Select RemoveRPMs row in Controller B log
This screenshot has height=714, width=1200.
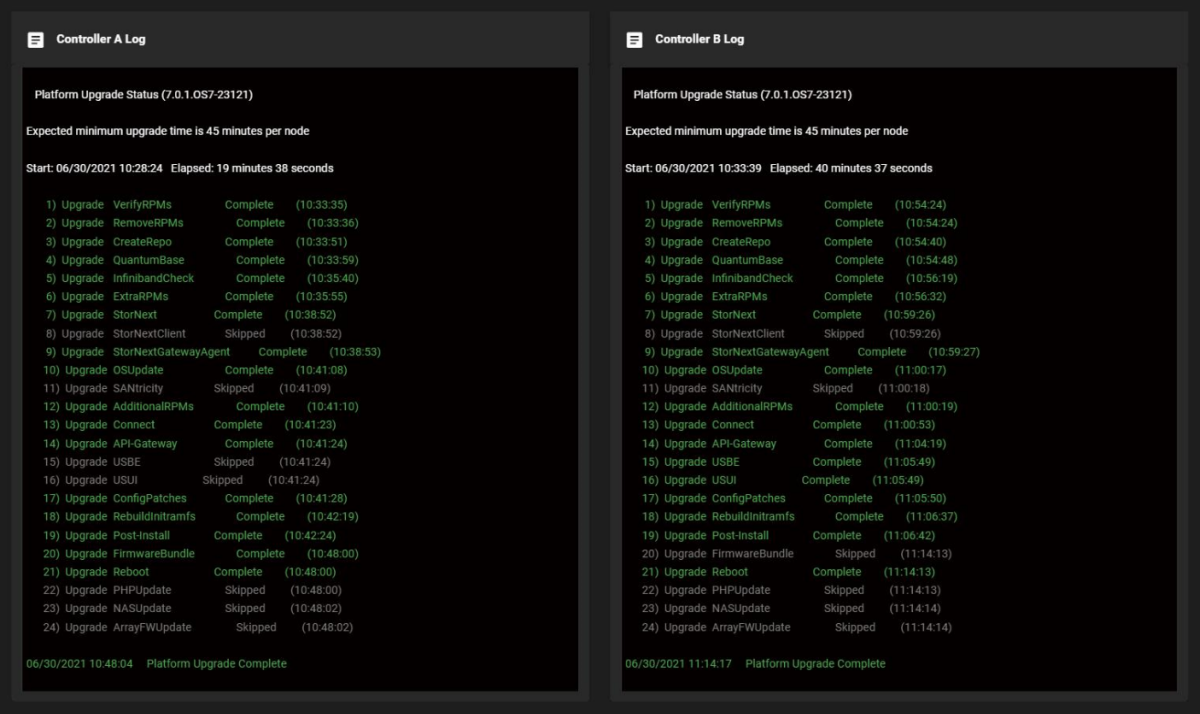click(x=801, y=223)
